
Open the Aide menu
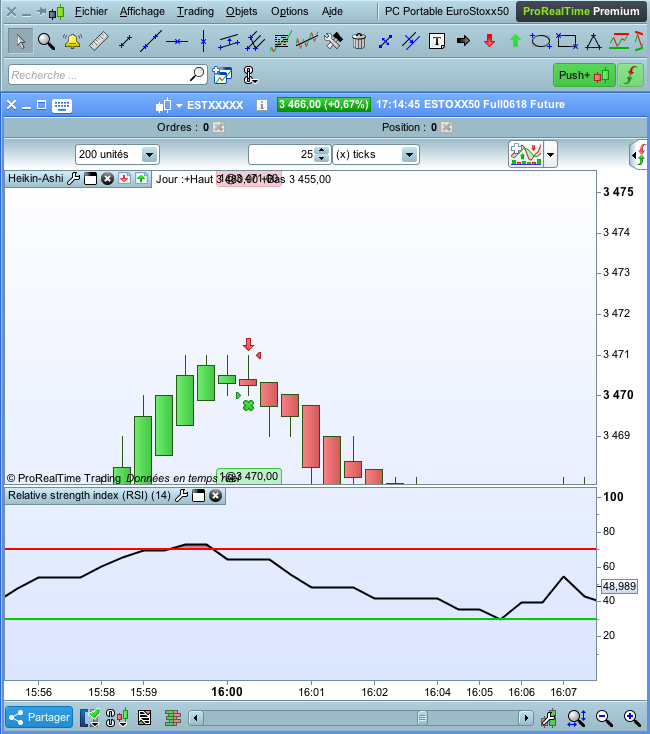click(x=332, y=11)
